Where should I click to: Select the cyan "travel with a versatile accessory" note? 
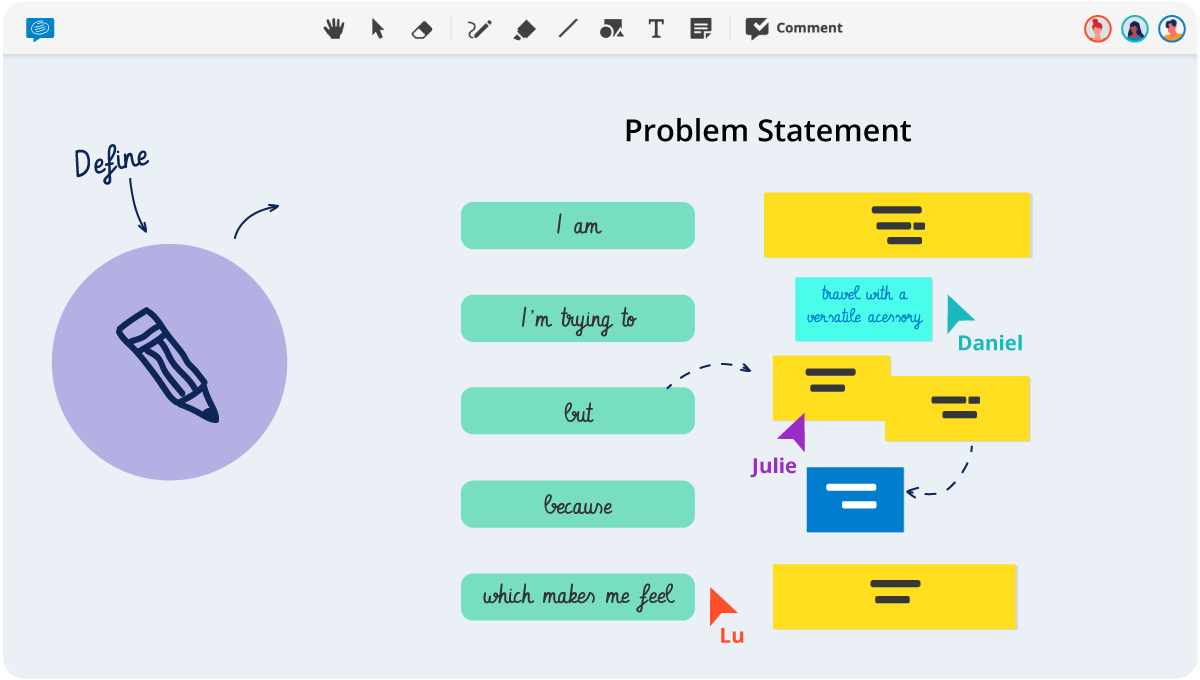click(864, 308)
